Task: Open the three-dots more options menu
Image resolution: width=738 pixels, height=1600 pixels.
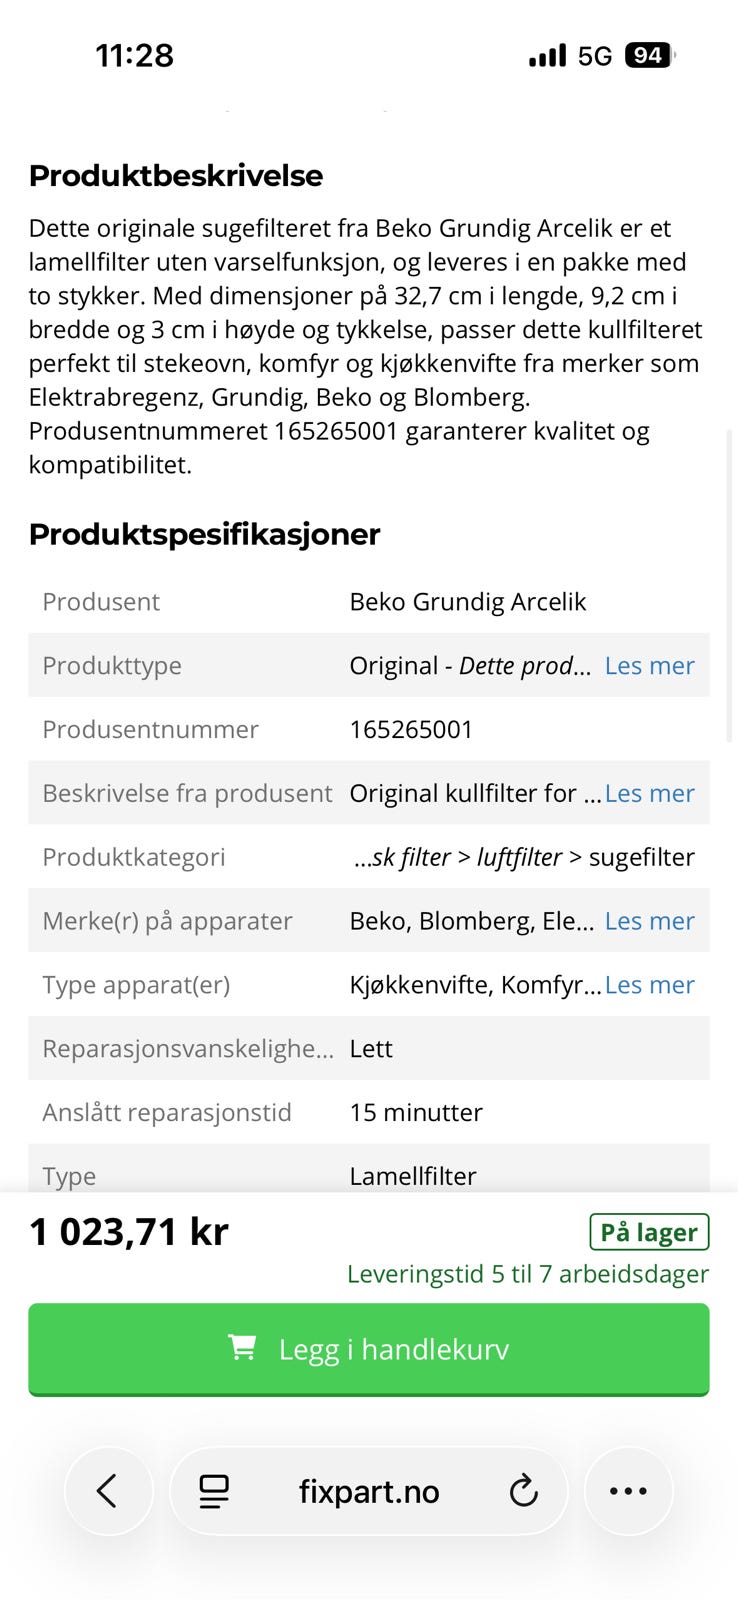Action: [628, 1491]
